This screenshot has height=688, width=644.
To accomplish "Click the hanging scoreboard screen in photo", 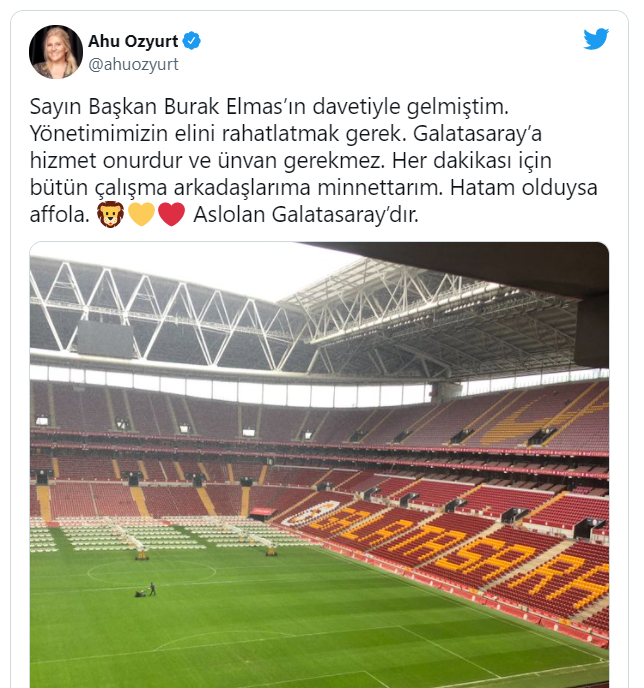I will 105,339.
